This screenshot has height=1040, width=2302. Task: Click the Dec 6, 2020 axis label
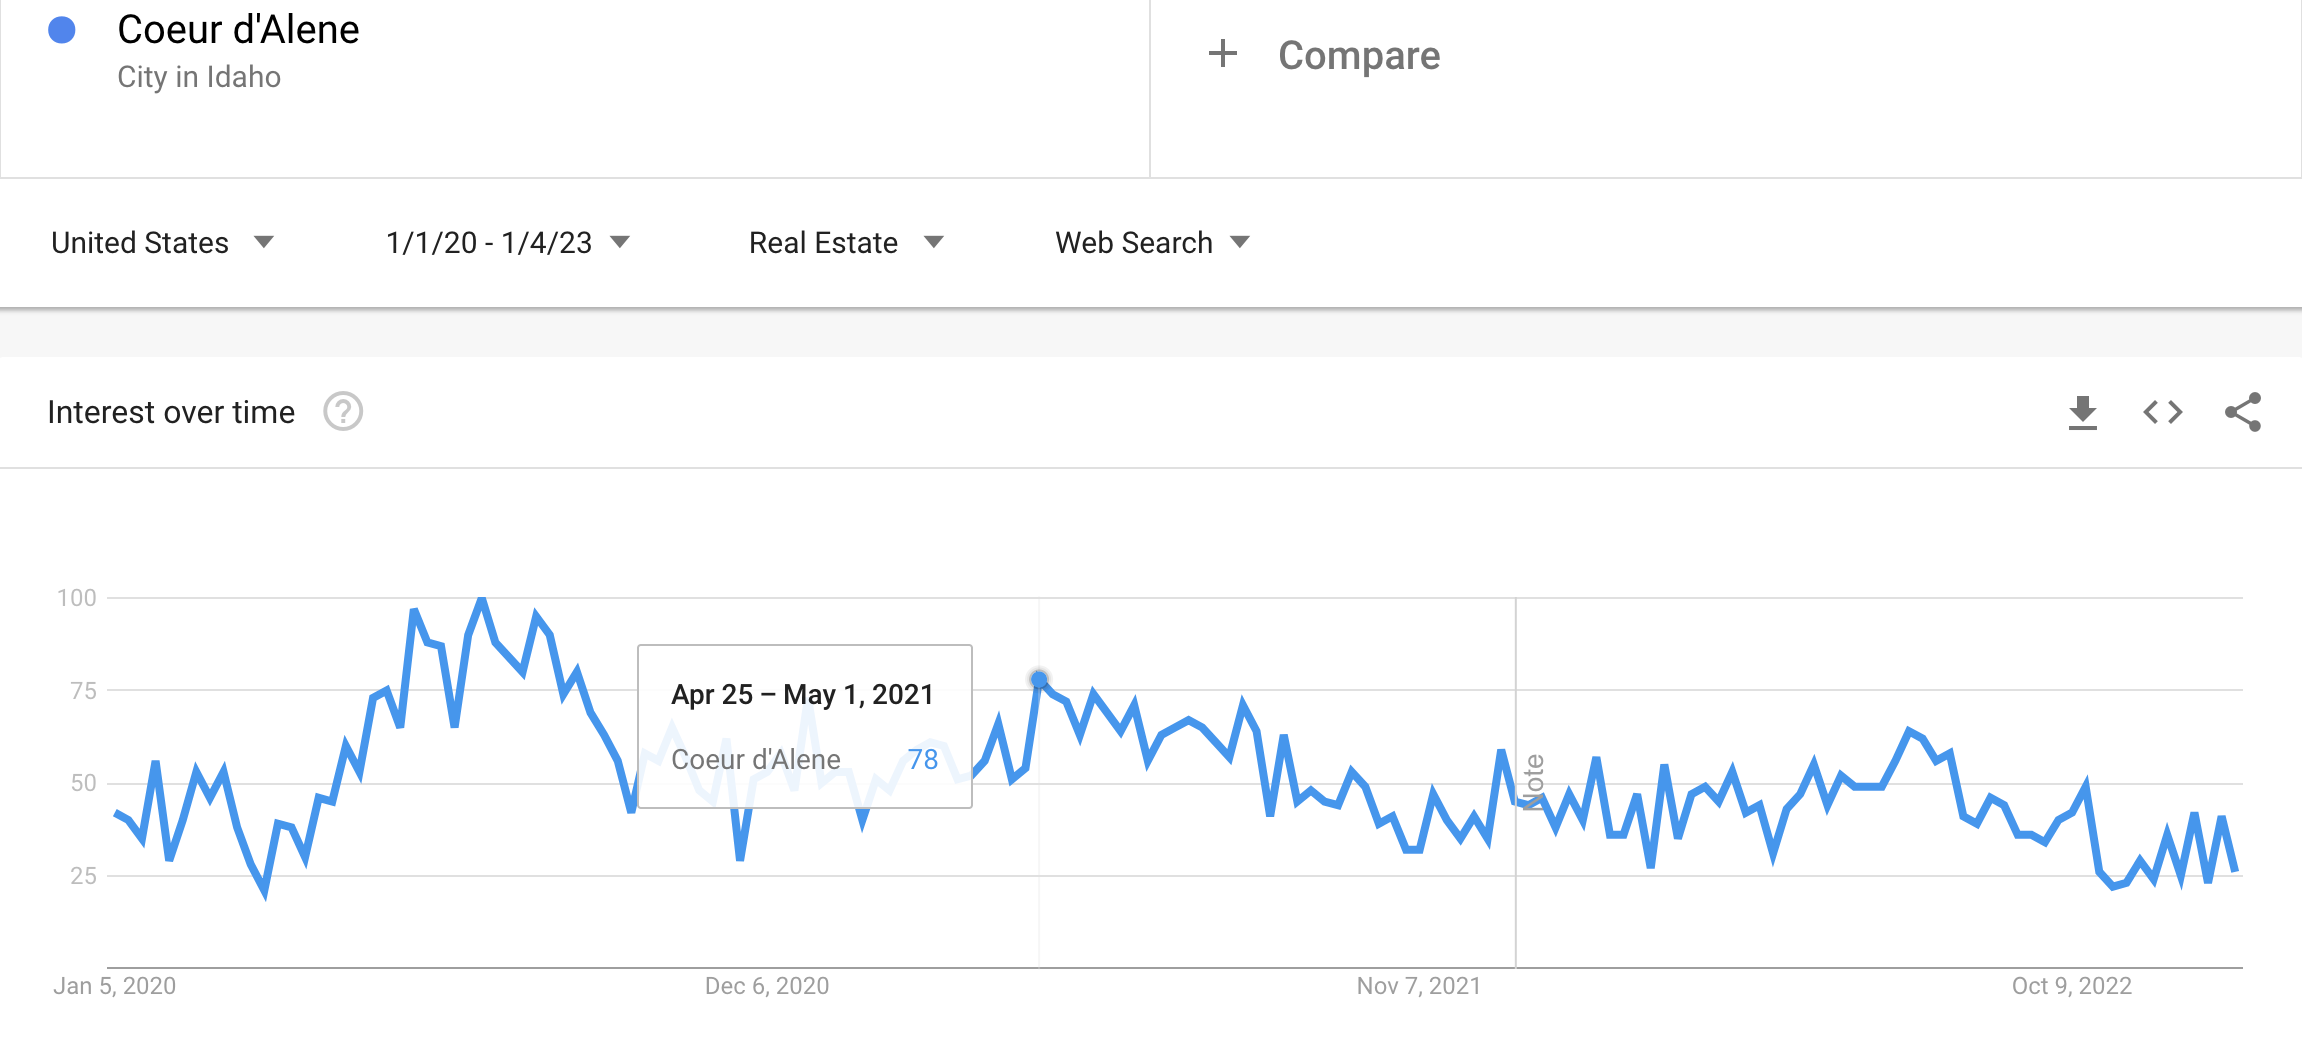coord(767,986)
